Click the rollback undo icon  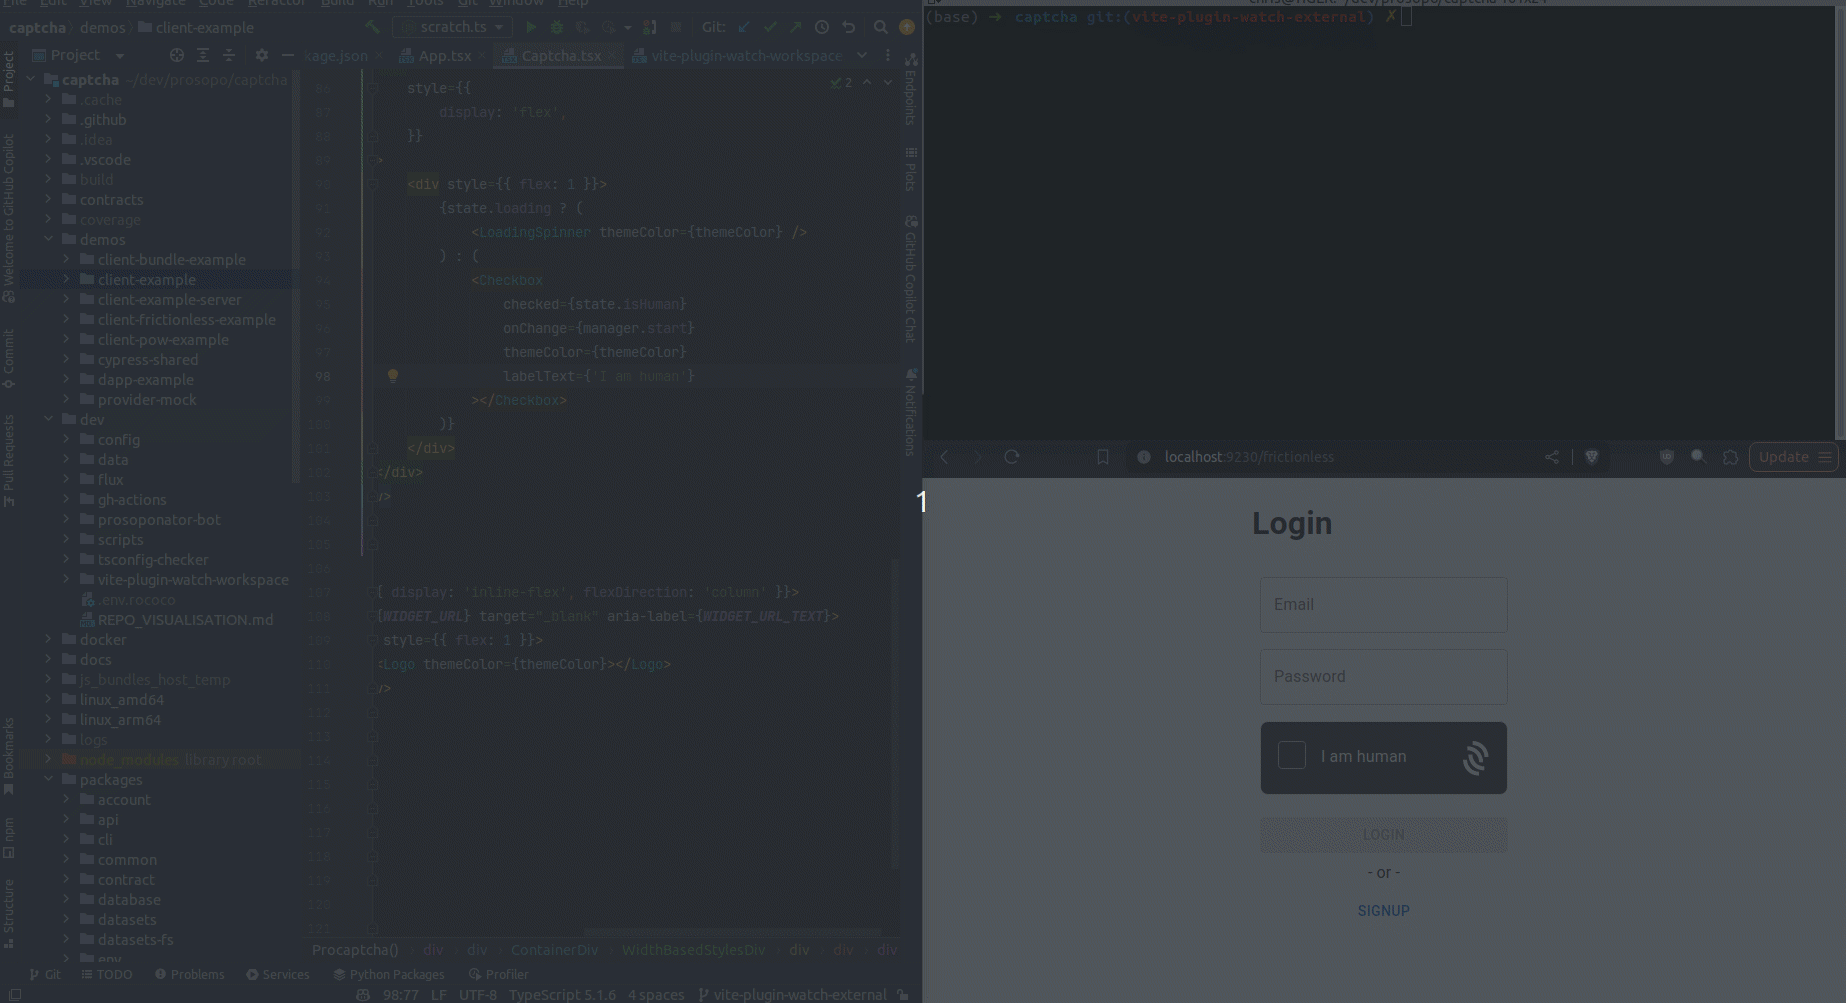coord(848,27)
